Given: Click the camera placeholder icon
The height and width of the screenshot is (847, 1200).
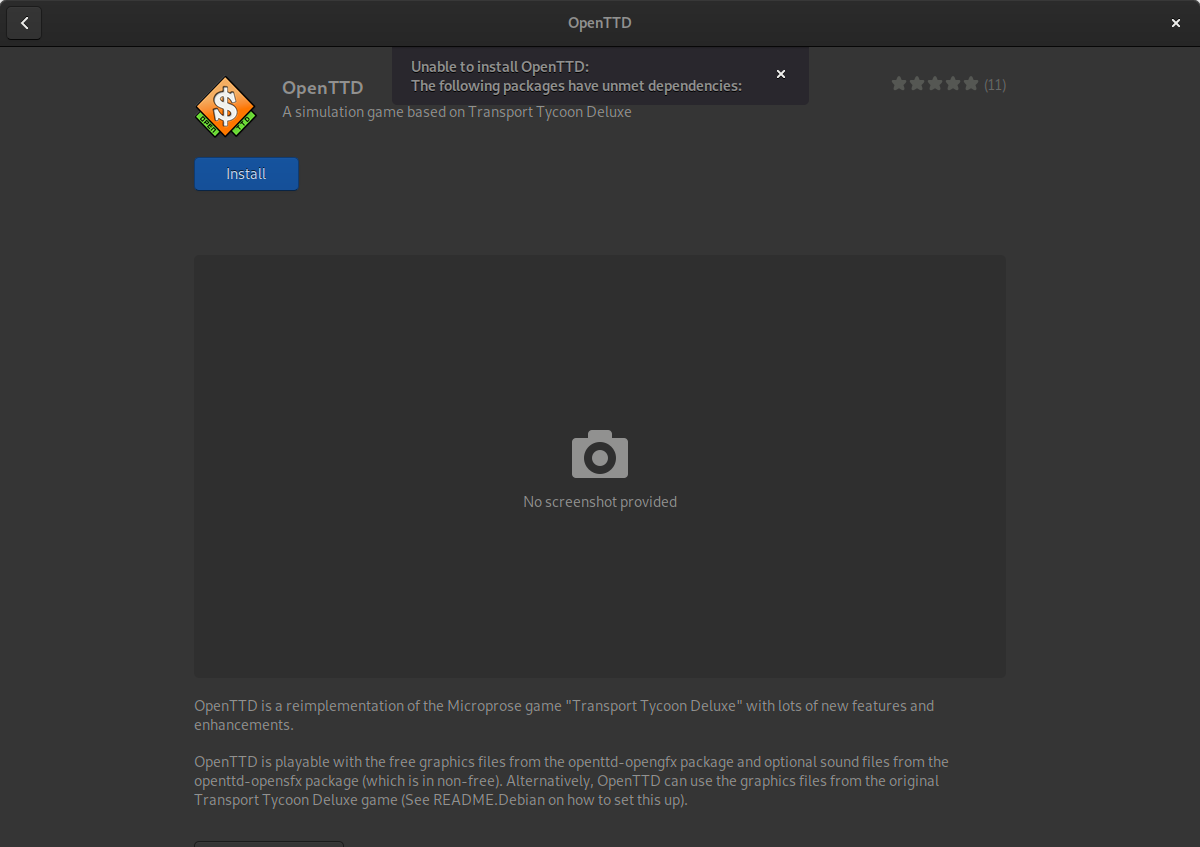Looking at the screenshot, I should tap(600, 454).
